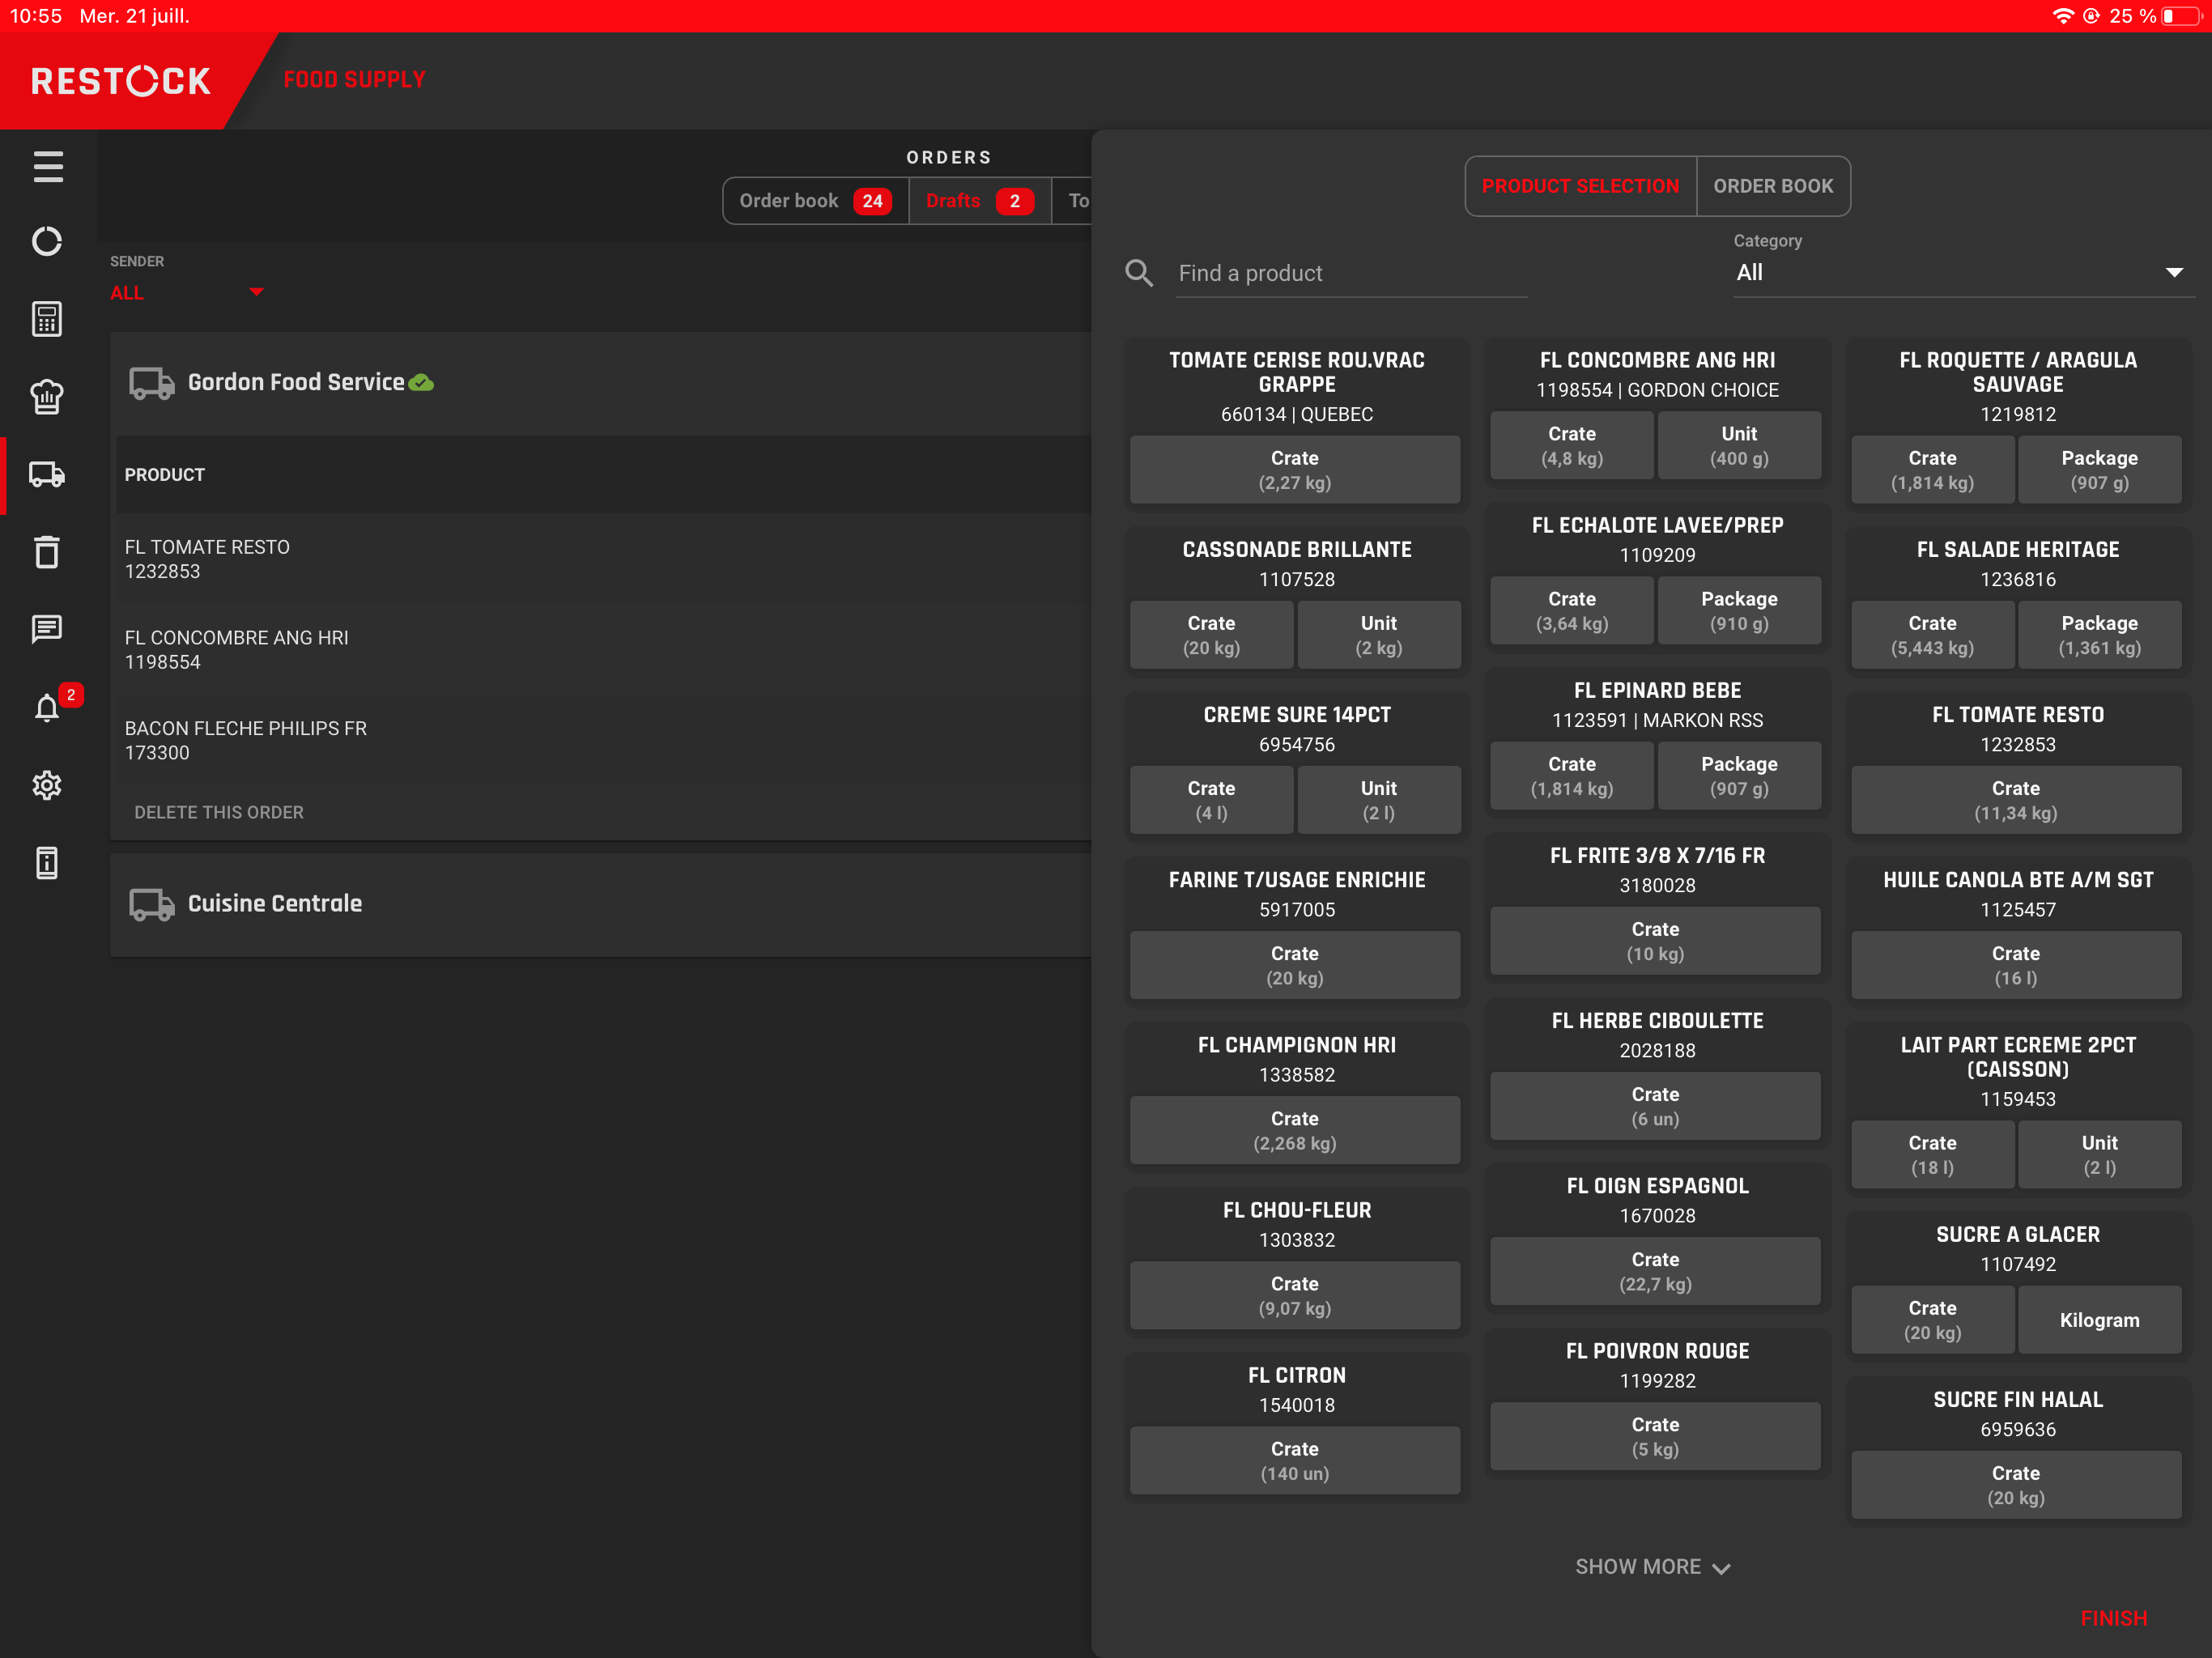This screenshot has width=2212, height=1658.
Task: Click the circular dashboard icon in sidebar
Action: coord(47,241)
